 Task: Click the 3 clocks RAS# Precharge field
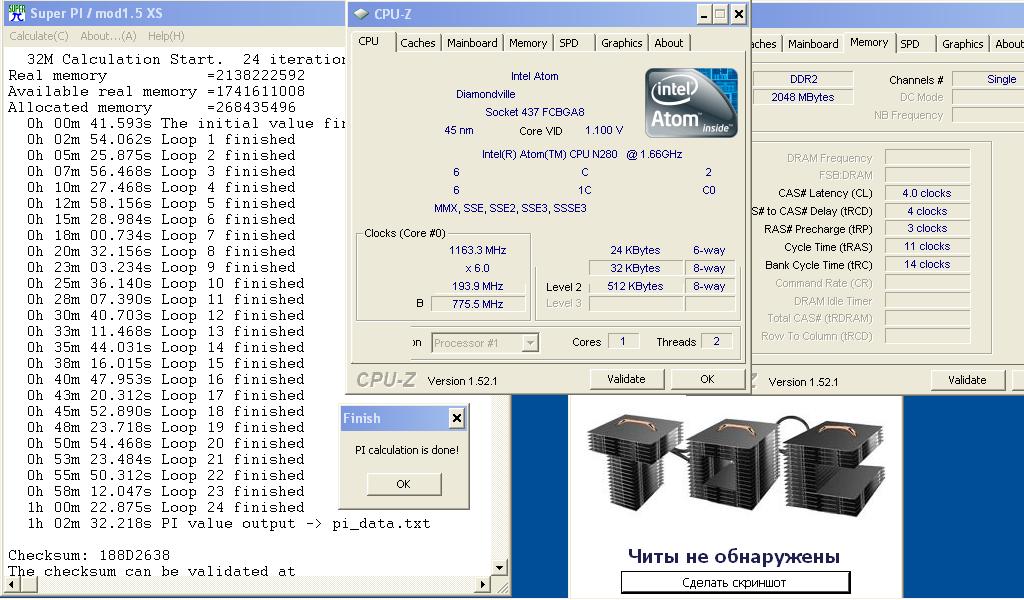(927, 229)
